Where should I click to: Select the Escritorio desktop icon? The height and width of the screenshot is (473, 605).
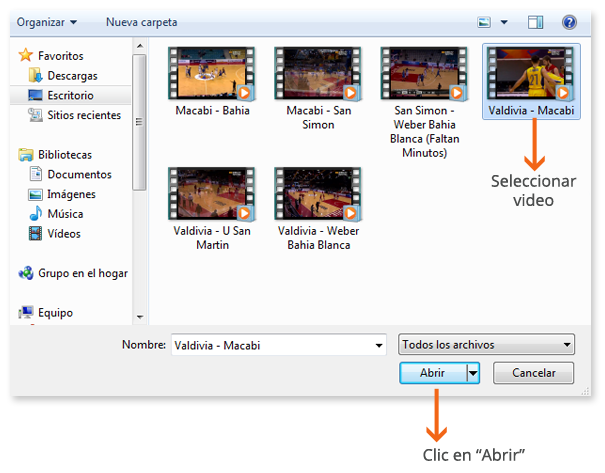pos(35,95)
